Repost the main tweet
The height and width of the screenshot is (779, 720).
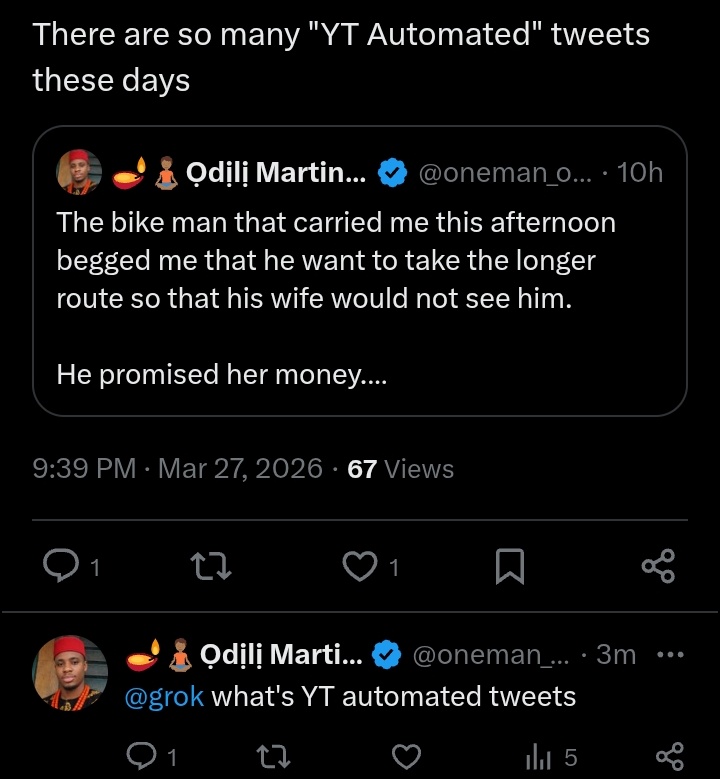click(x=211, y=567)
